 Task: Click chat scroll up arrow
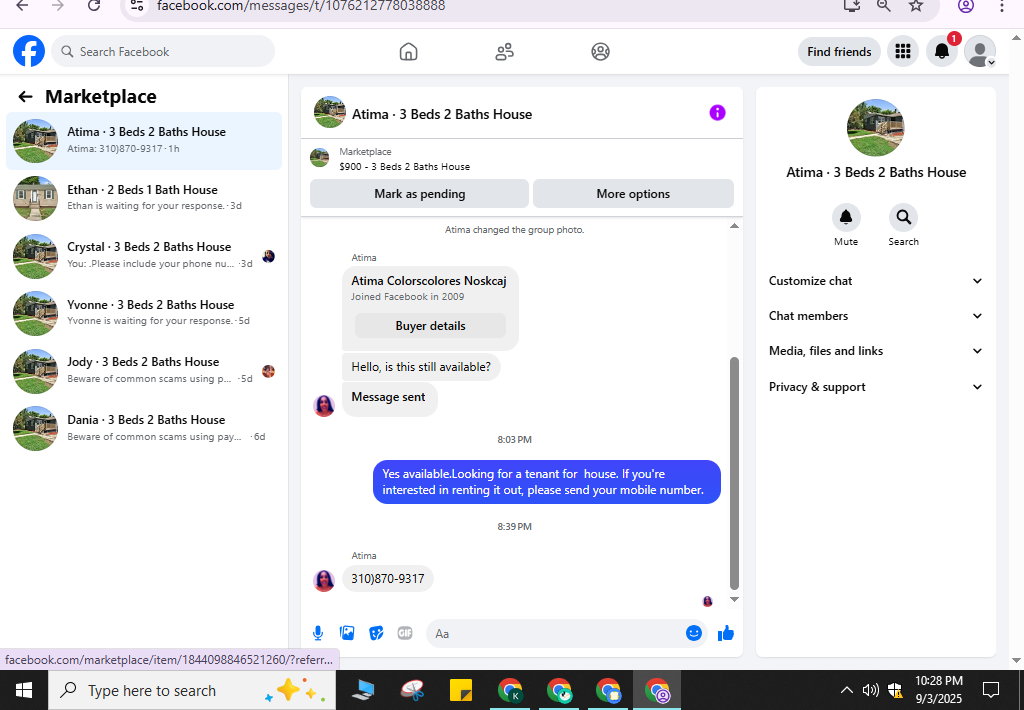(x=734, y=226)
